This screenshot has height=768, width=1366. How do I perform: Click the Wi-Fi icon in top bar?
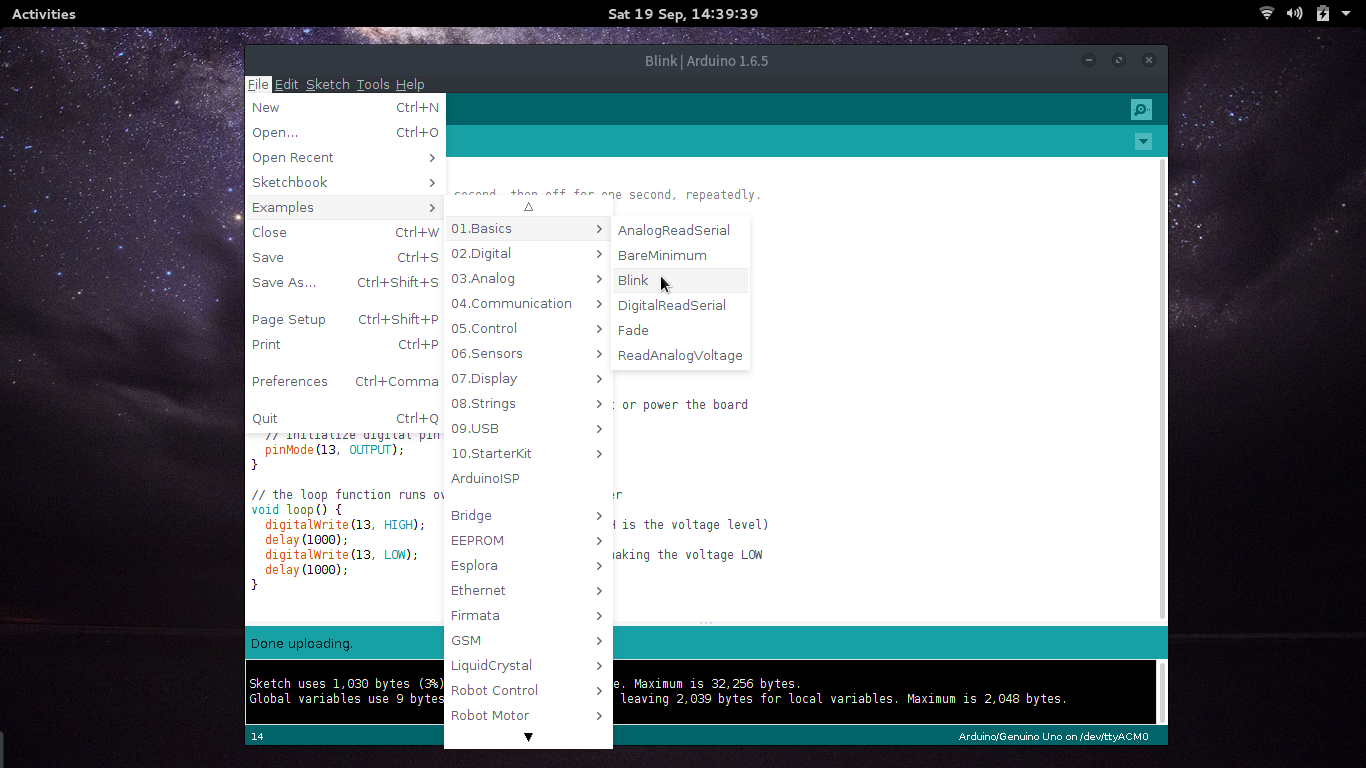(x=1267, y=14)
